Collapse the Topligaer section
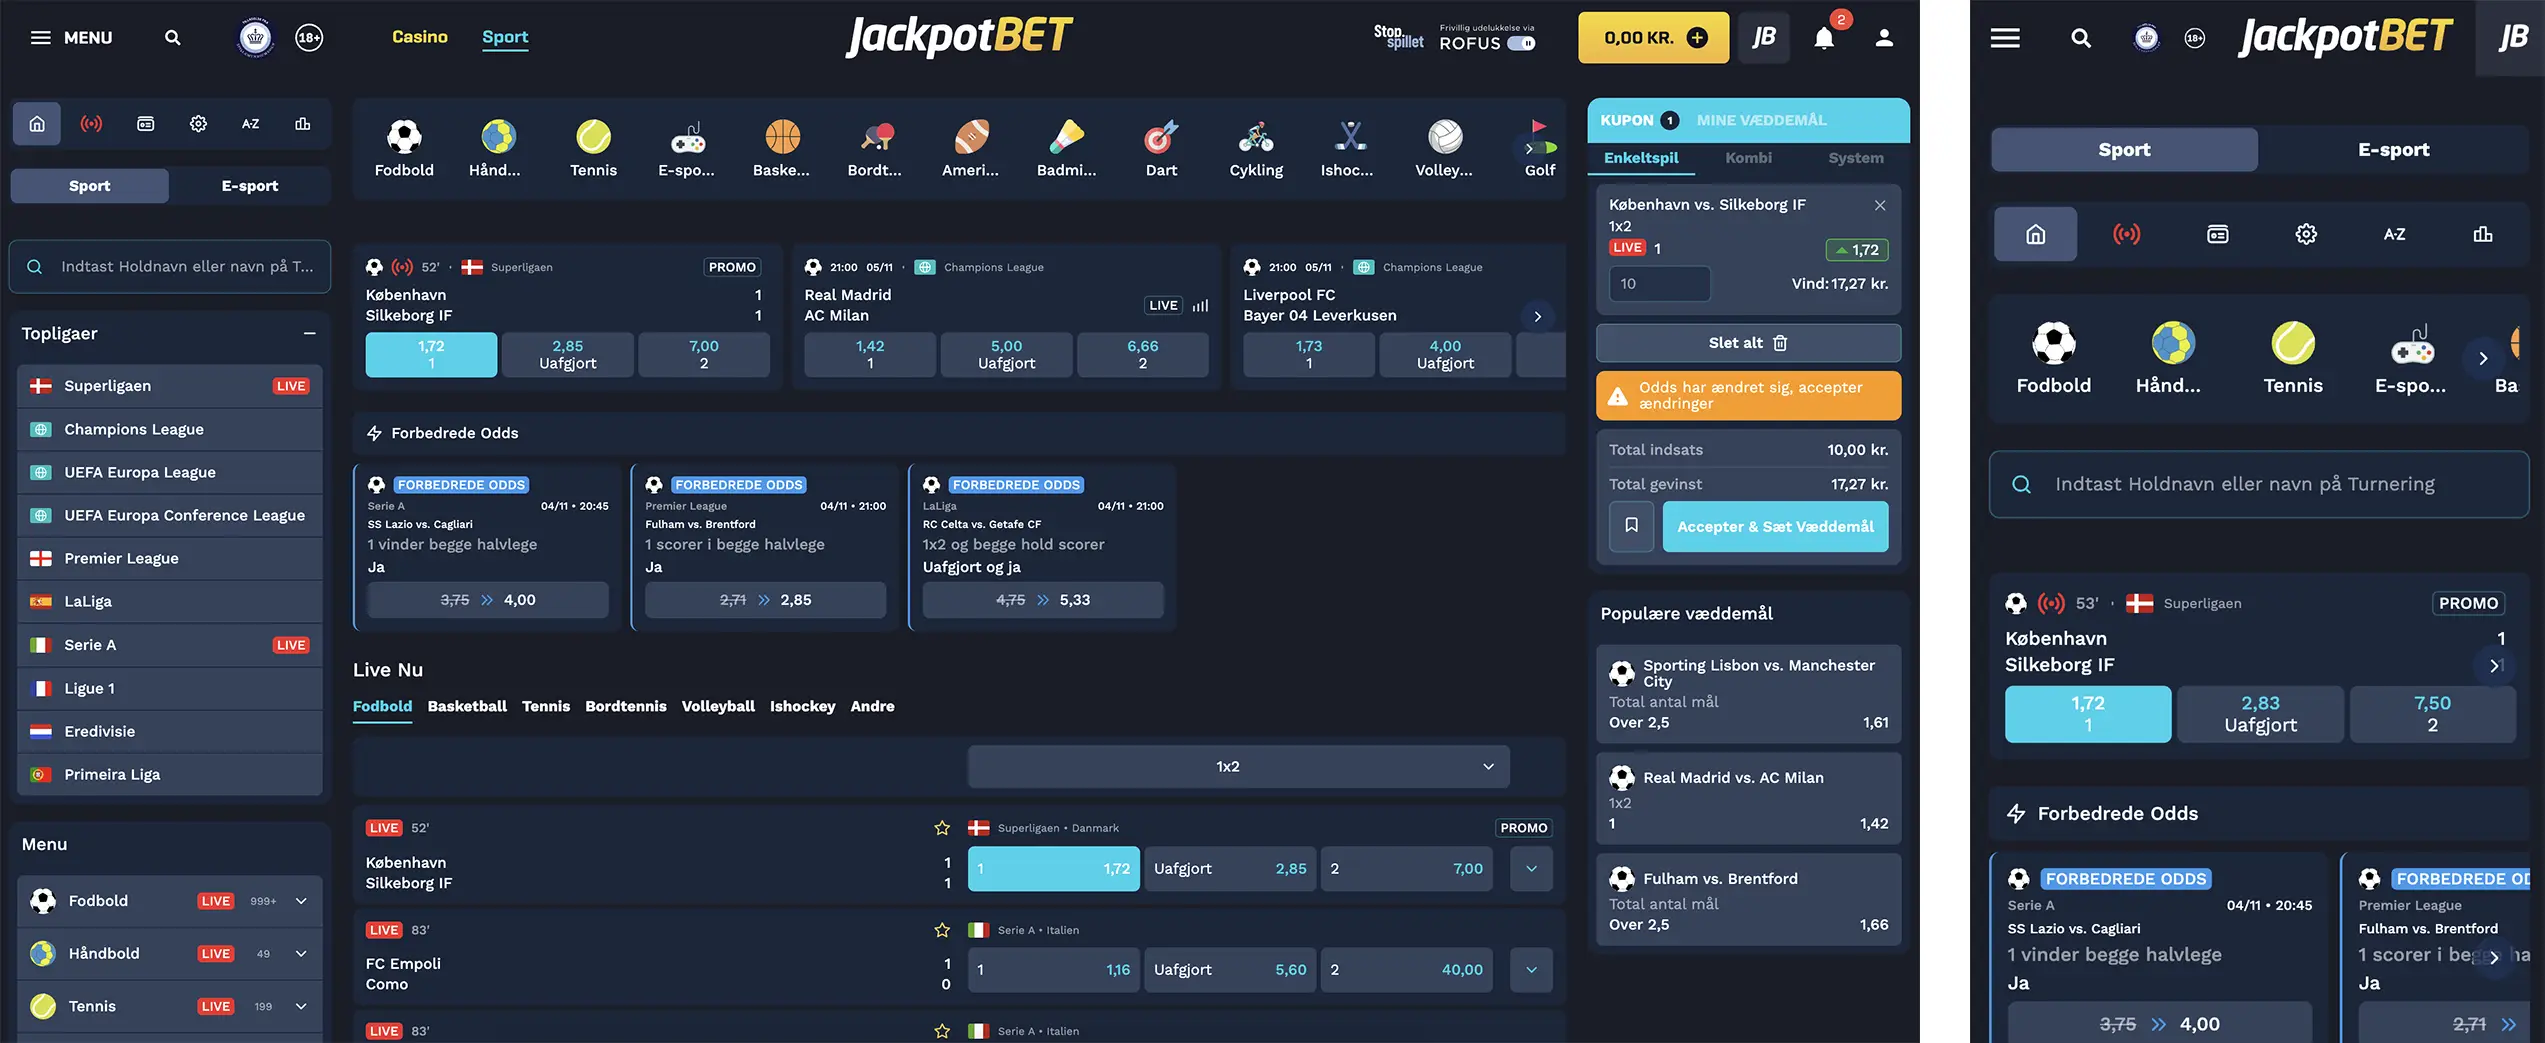2545x1043 pixels. pos(310,333)
